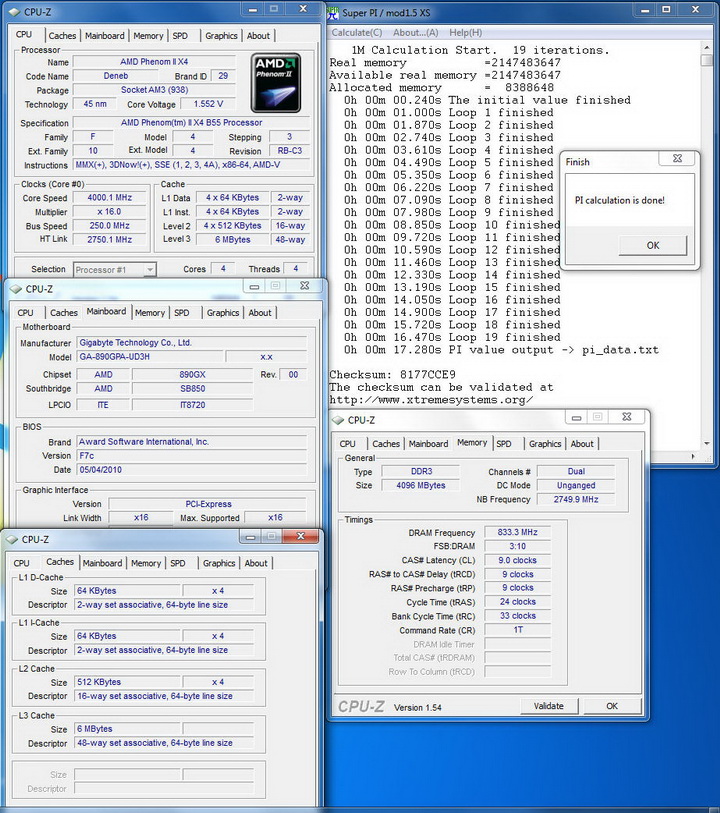
Task: Click the Command Rate 1T value
Action: (517, 630)
